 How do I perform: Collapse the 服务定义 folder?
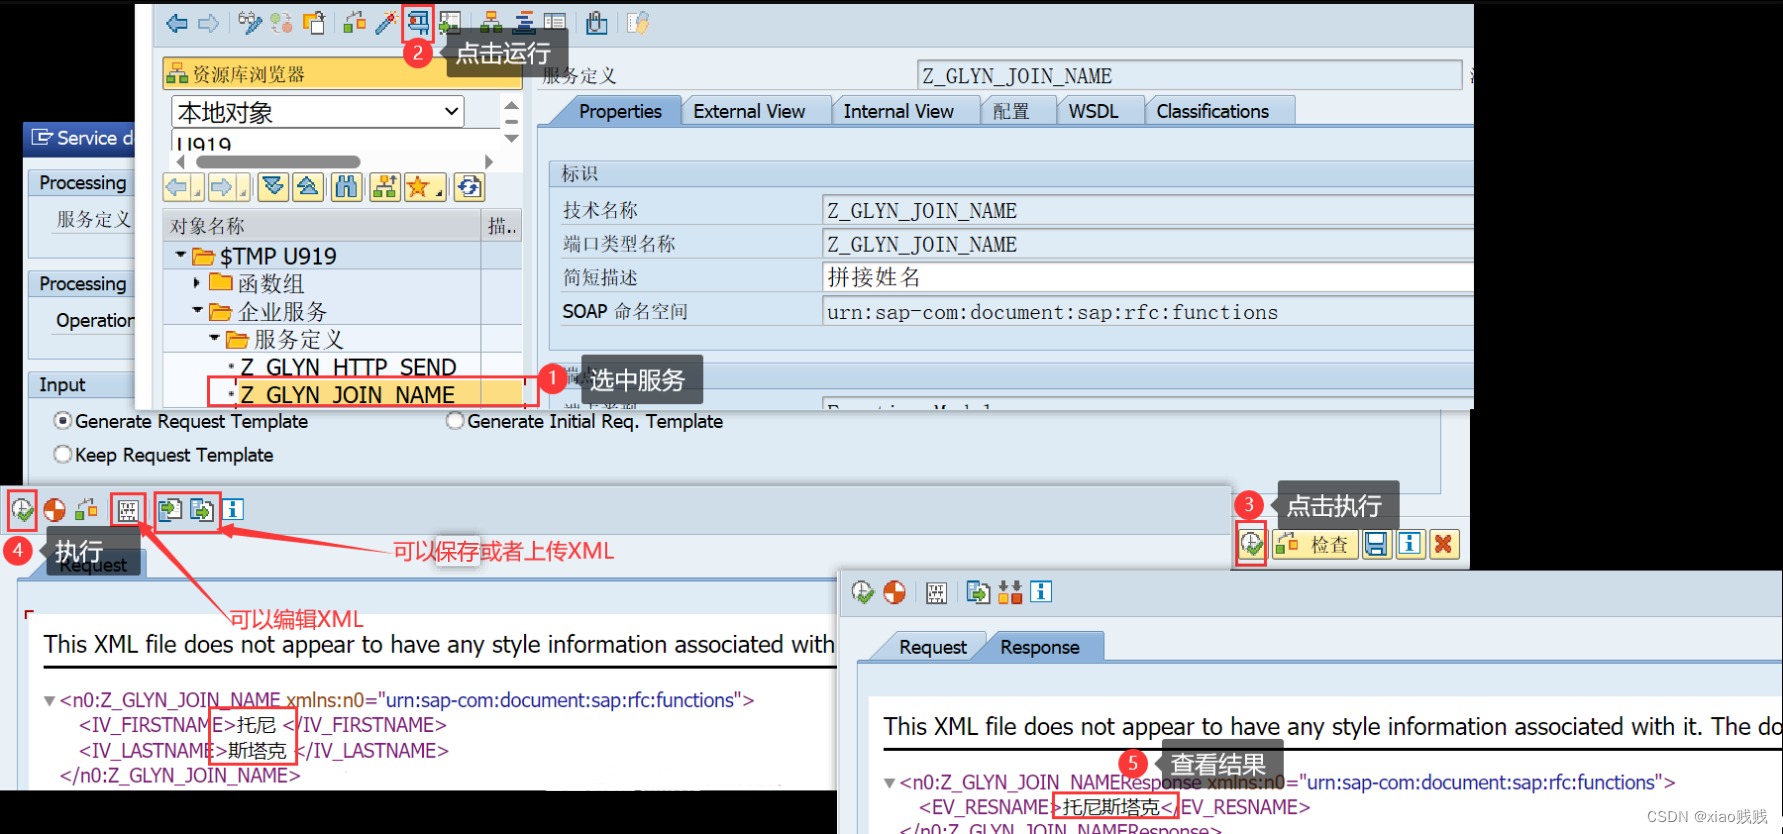[x=214, y=339]
